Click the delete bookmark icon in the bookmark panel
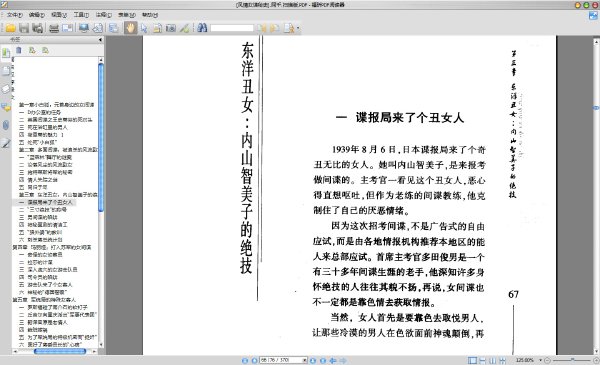 18,50
